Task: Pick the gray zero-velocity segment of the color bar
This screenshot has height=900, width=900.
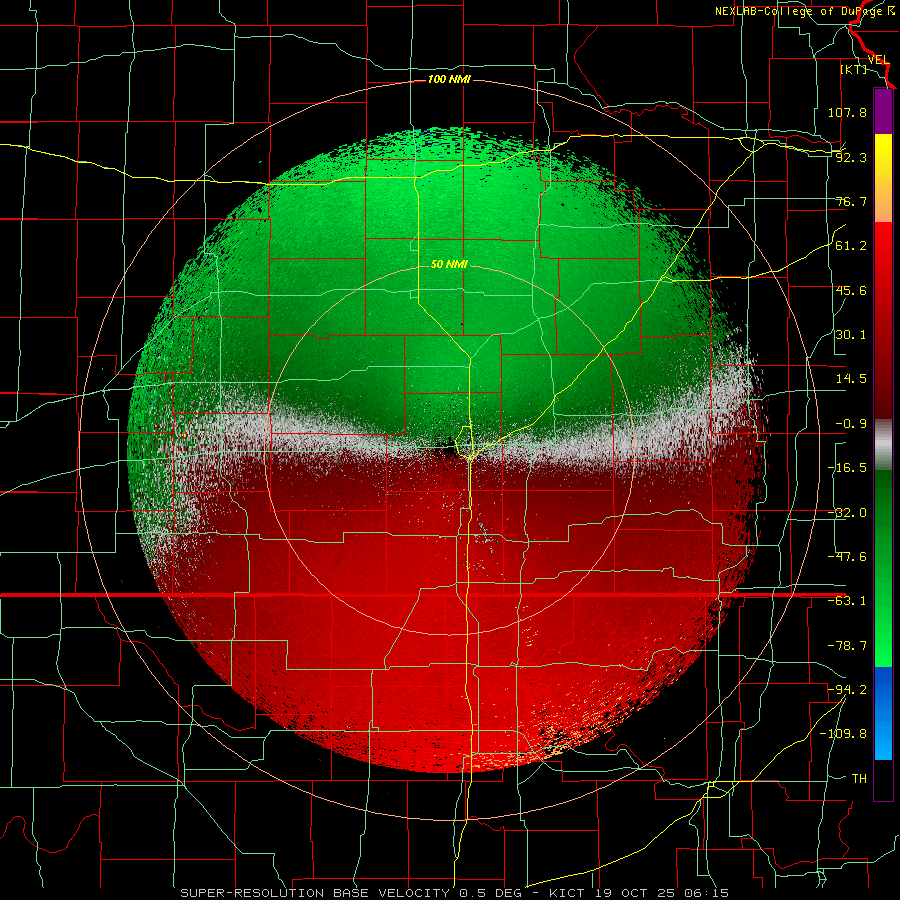Action: point(883,445)
